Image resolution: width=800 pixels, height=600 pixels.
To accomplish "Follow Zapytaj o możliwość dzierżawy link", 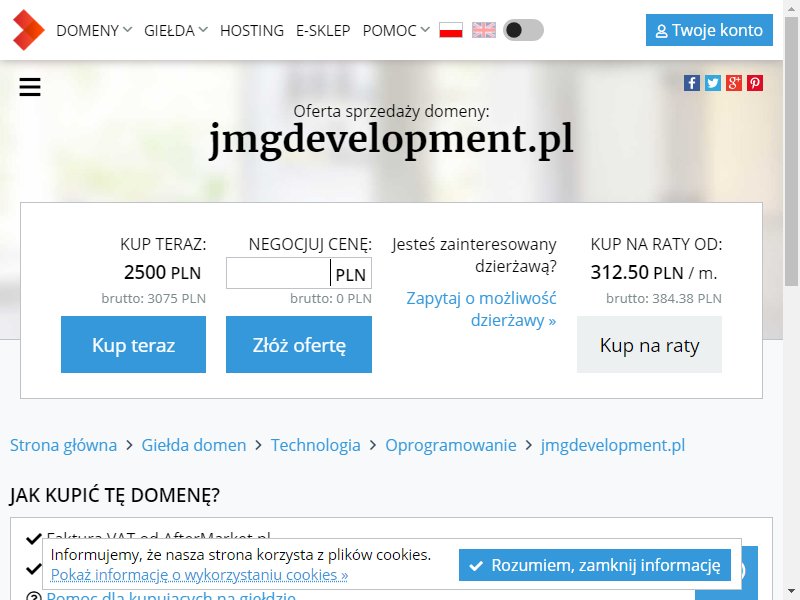I will click(x=481, y=309).
